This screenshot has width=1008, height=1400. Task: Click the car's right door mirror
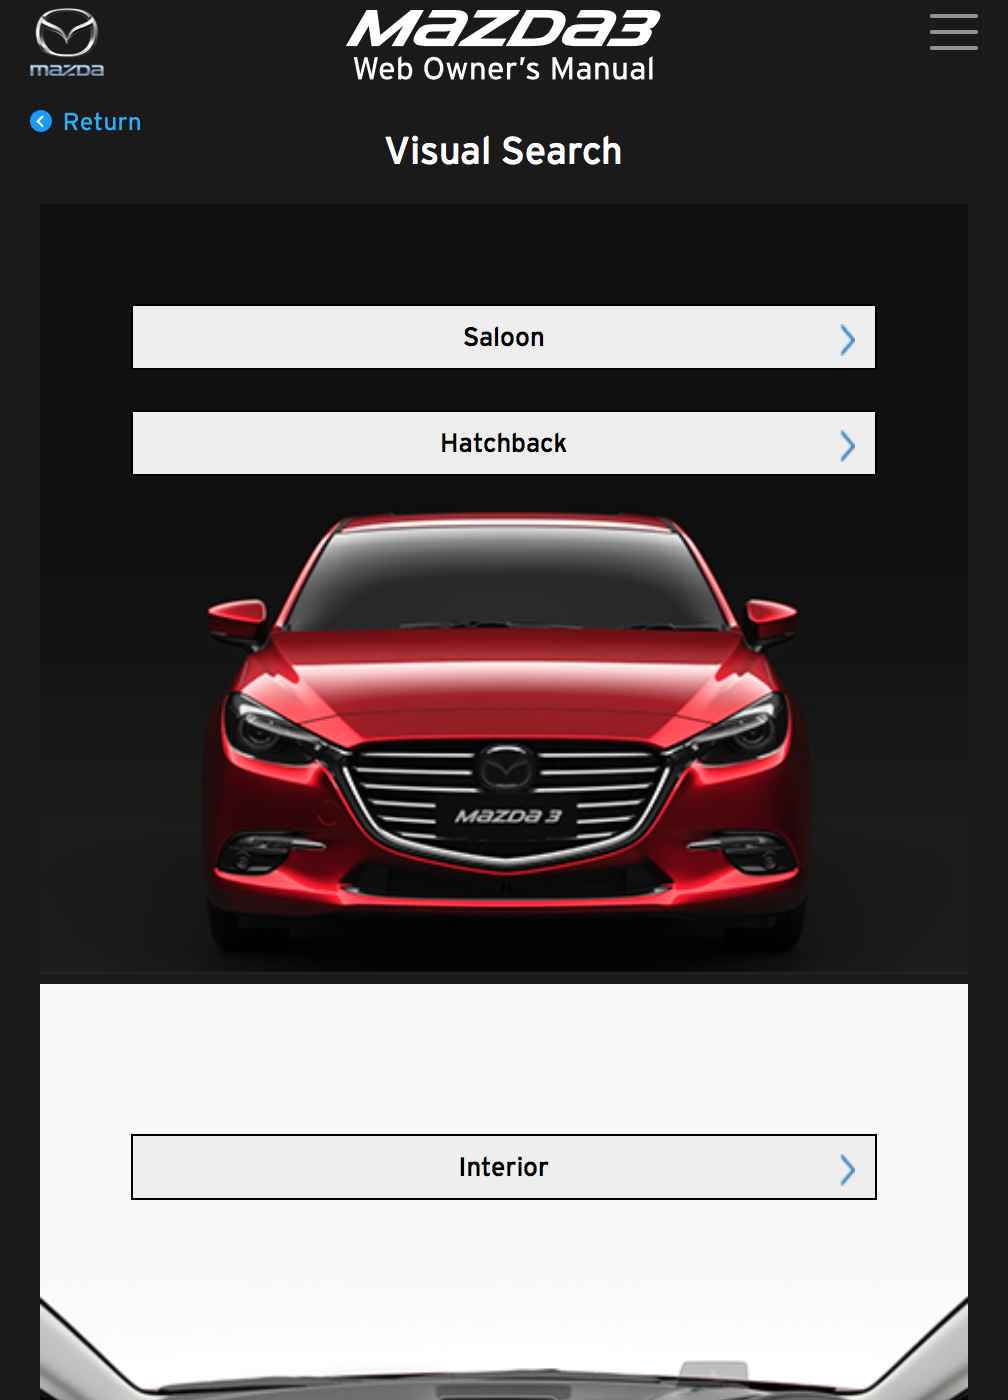pyautogui.click(x=771, y=621)
